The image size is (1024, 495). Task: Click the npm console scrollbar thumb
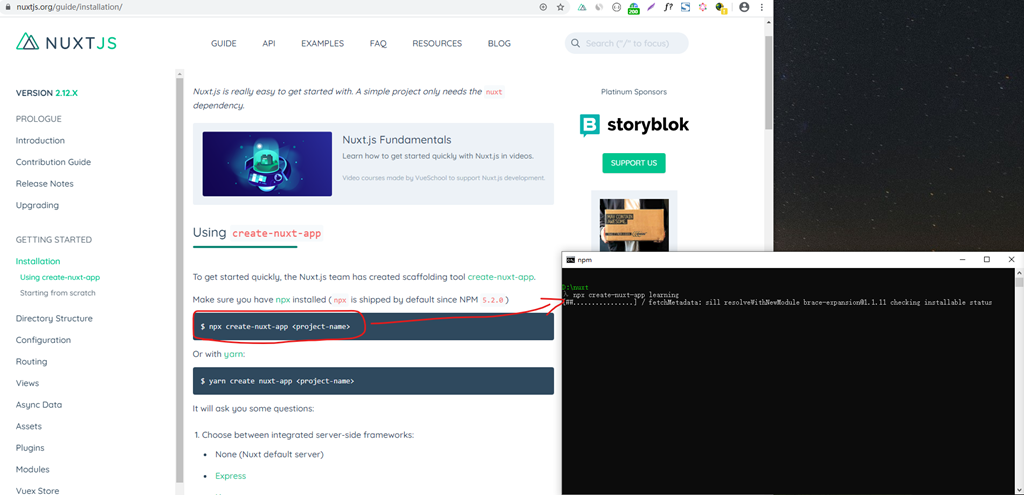coord(1019,282)
